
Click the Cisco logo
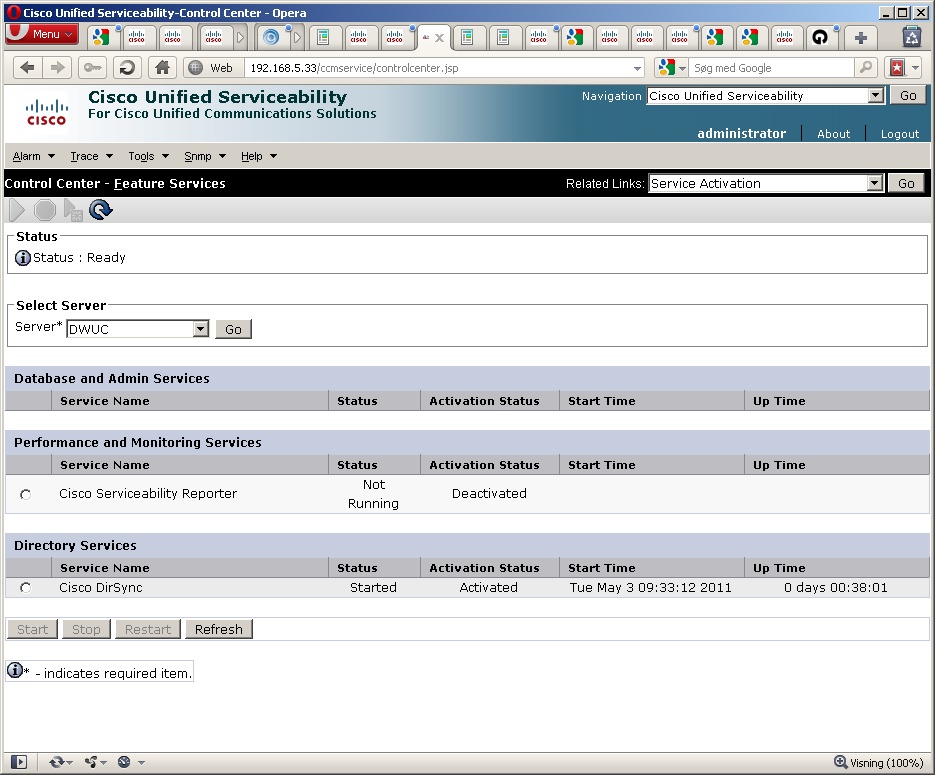(x=47, y=113)
